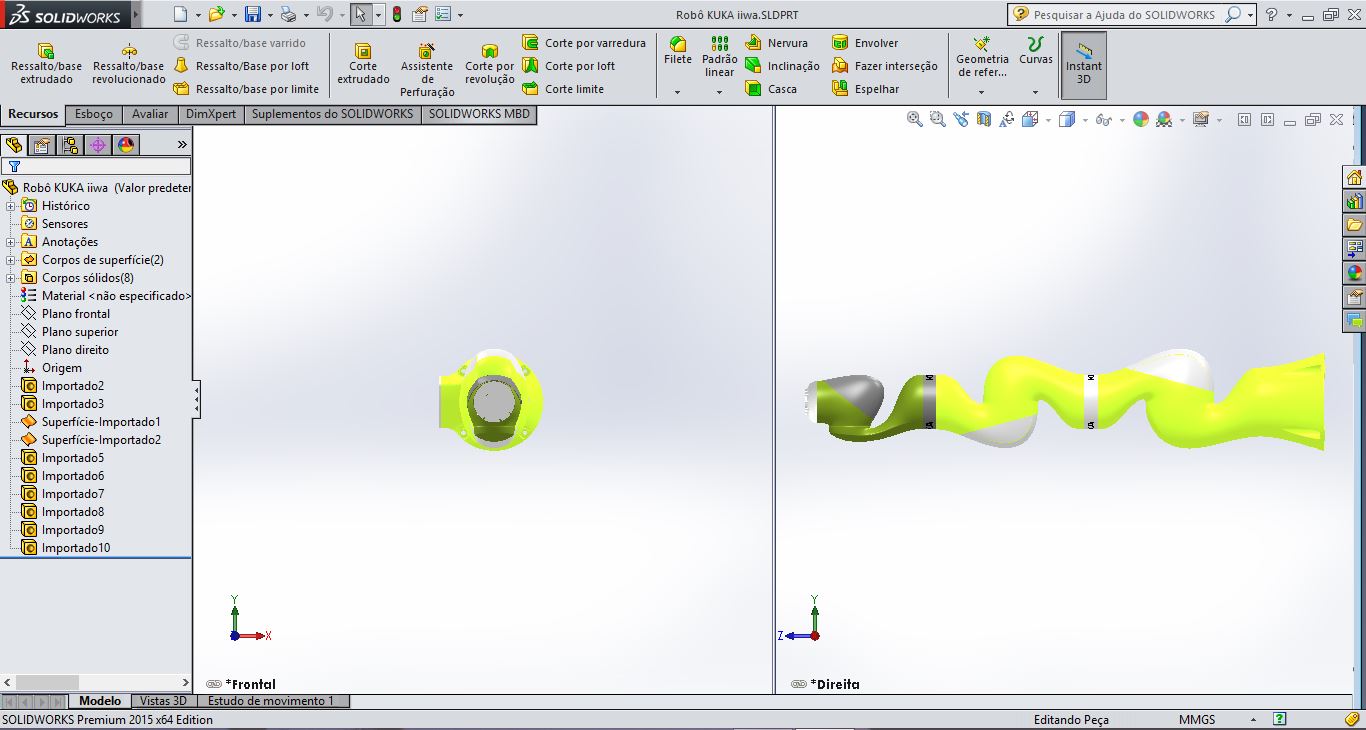Click the Edit Appearance color ball icon
Image resolution: width=1366 pixels, height=730 pixels.
click(x=1141, y=119)
